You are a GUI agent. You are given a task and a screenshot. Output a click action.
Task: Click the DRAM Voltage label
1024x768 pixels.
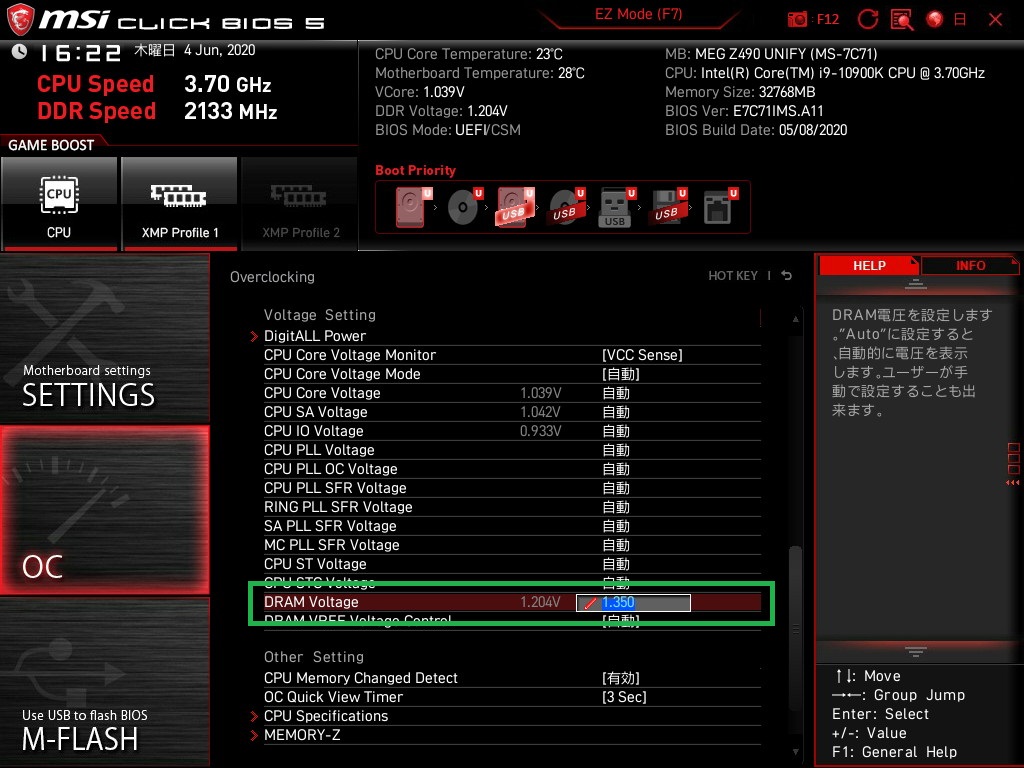point(311,601)
